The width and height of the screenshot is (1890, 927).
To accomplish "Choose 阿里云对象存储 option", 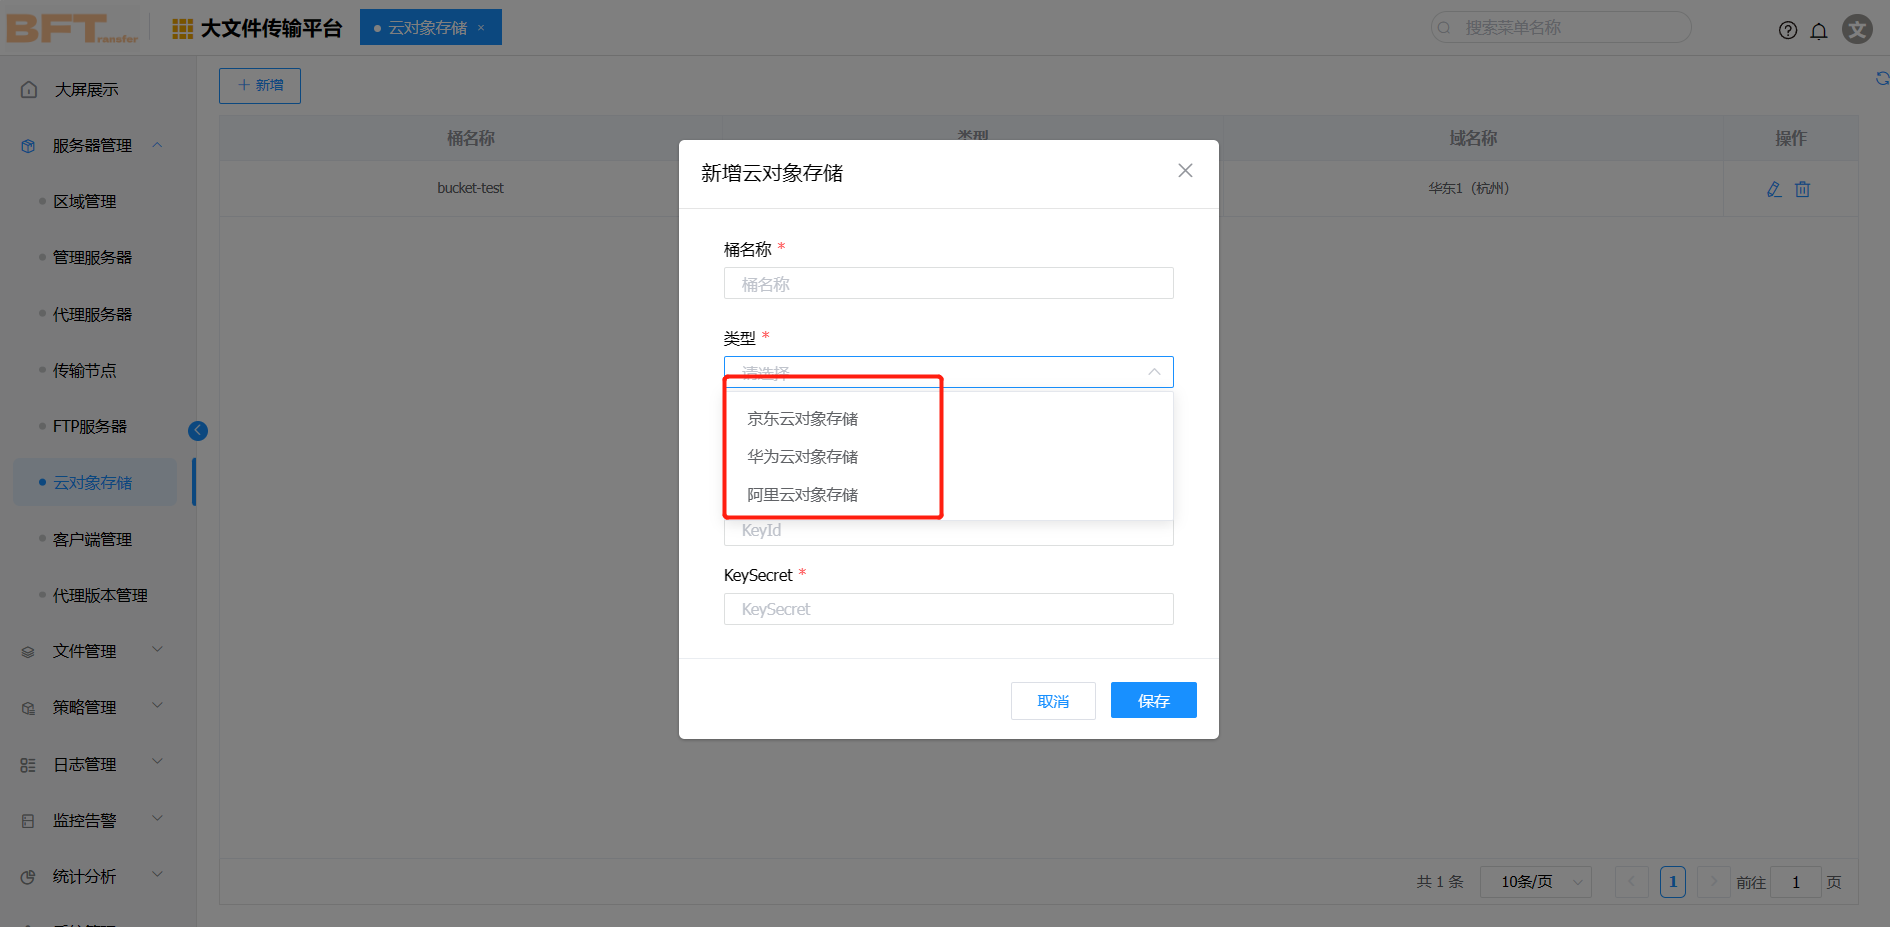I will tap(802, 495).
